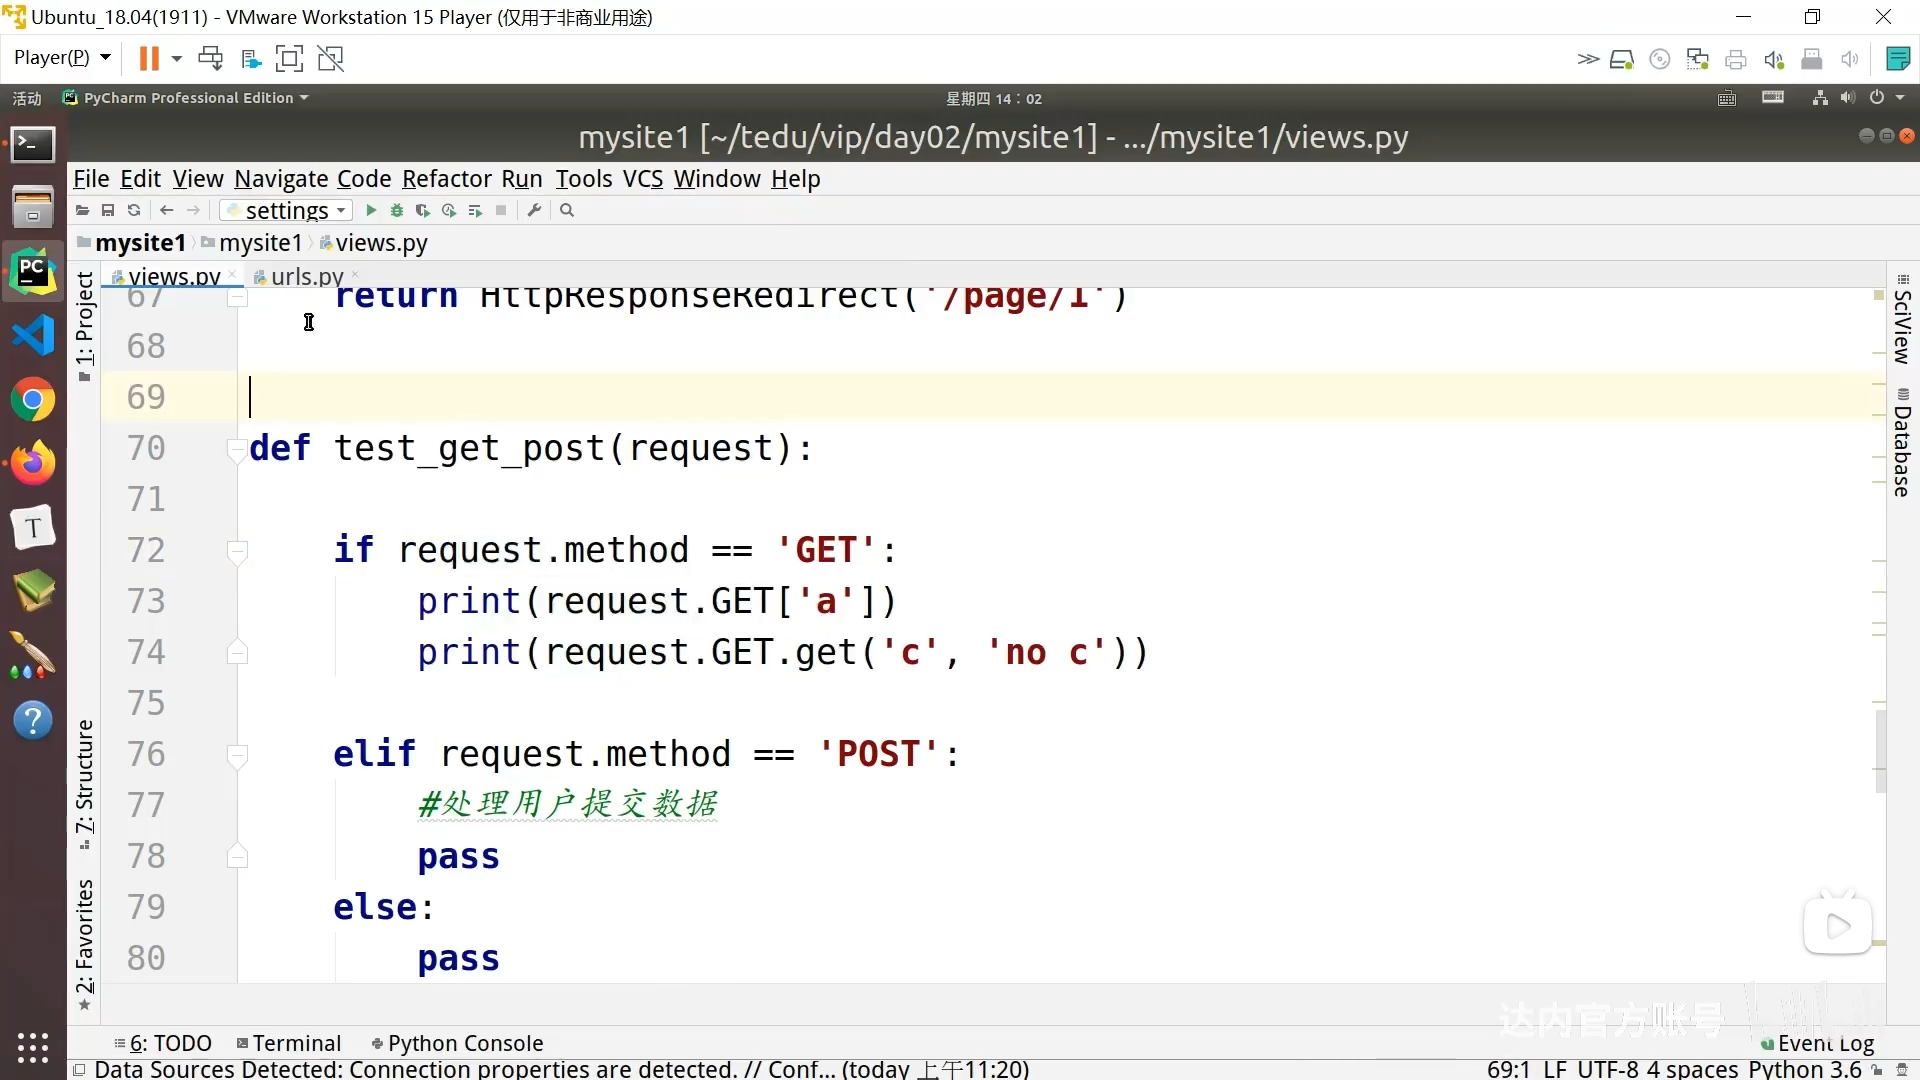Viewport: 1920px width, 1080px height.
Task: Click the Search Everywhere magnifier icon
Action: point(567,210)
